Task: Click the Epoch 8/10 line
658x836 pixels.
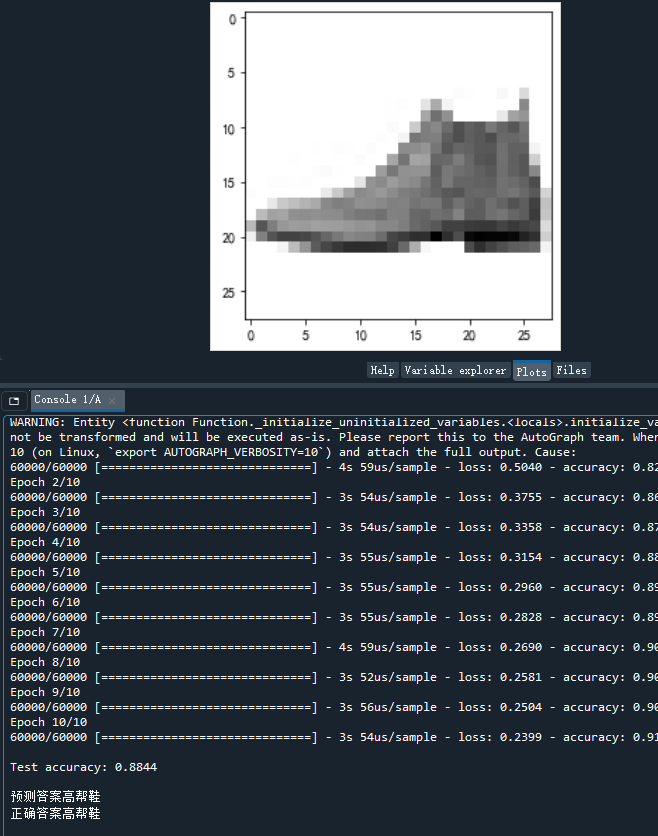Action: [x=45, y=662]
